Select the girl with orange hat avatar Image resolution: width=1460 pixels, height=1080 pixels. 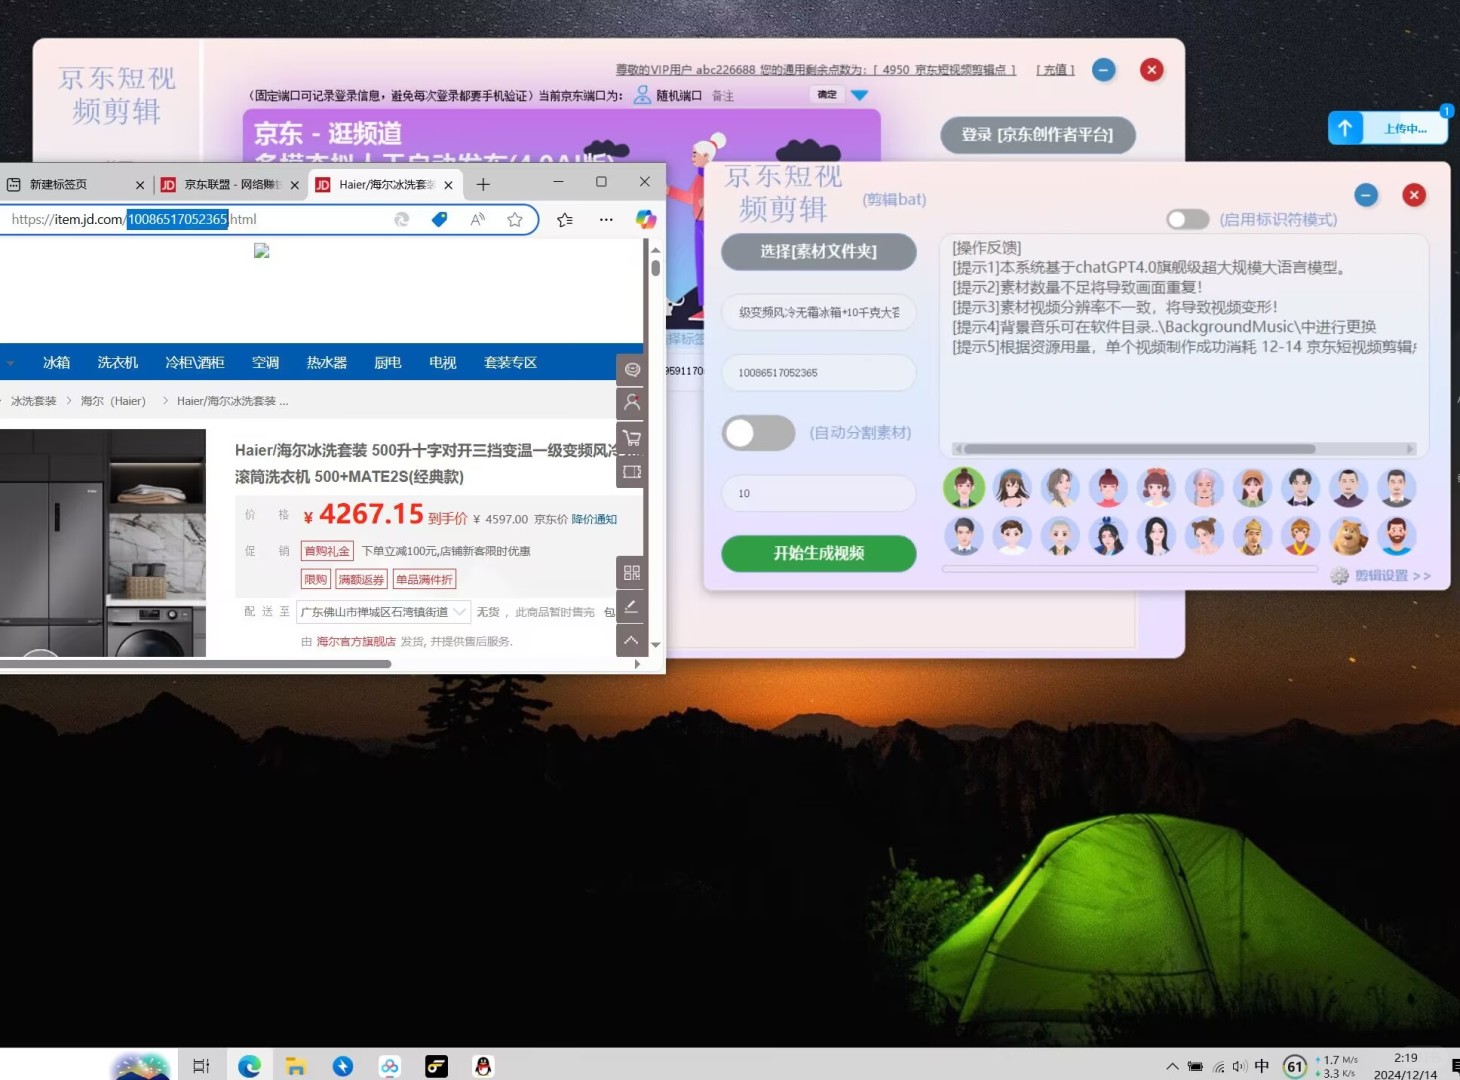(x=1252, y=488)
